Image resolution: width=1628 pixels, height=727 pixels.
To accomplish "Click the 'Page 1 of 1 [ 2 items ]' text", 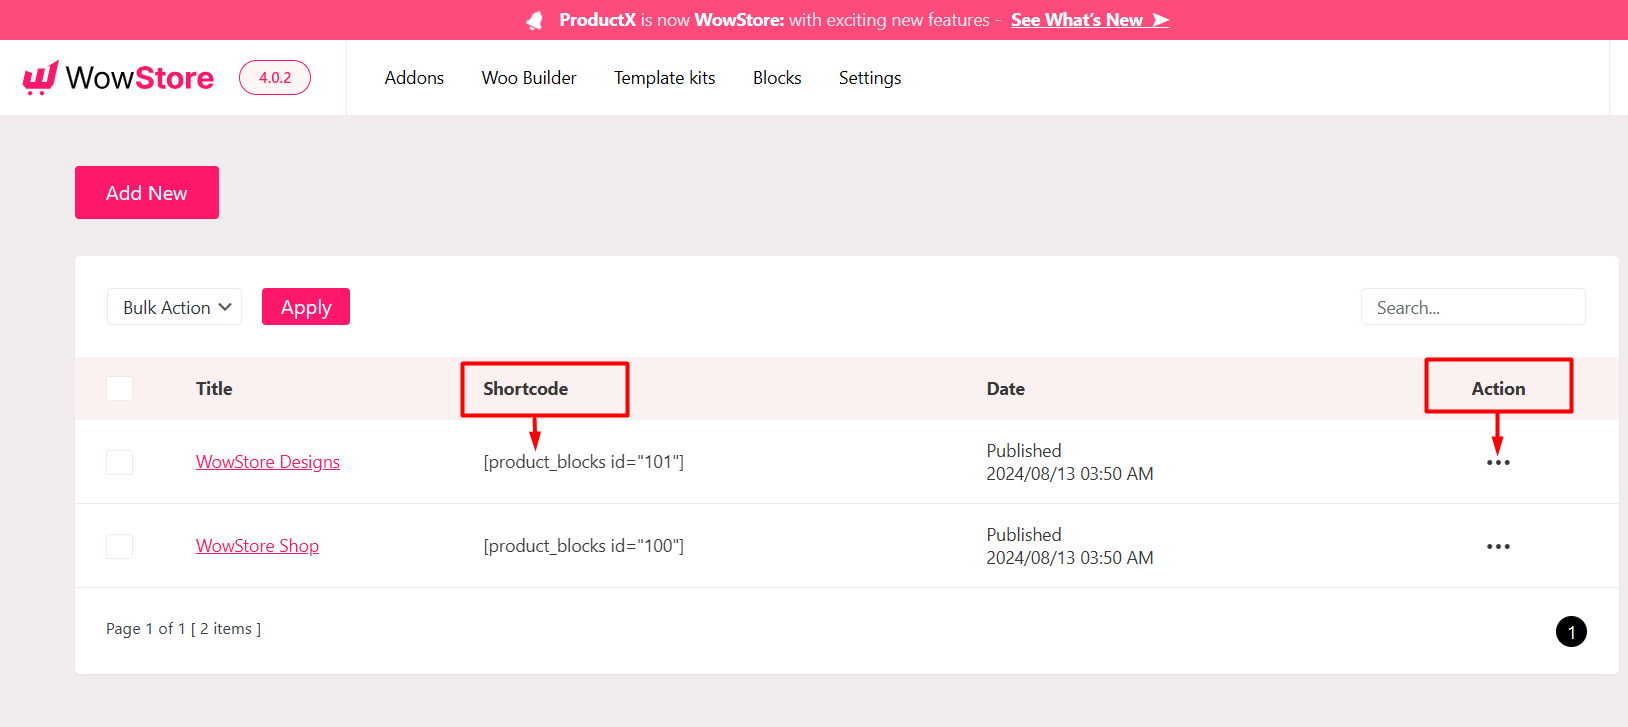I will (x=183, y=629).
